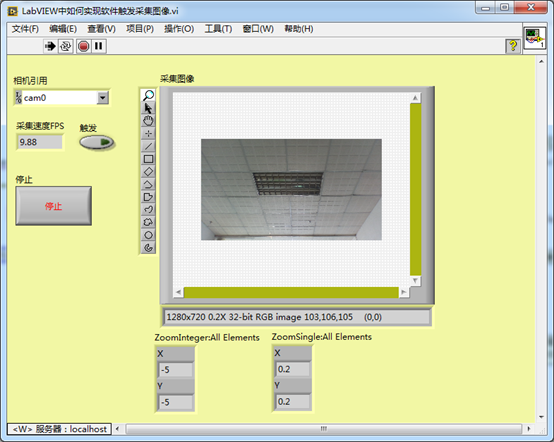Pick the Rectangle ROI tool
The height and width of the screenshot is (442, 554).
[x=148, y=159]
